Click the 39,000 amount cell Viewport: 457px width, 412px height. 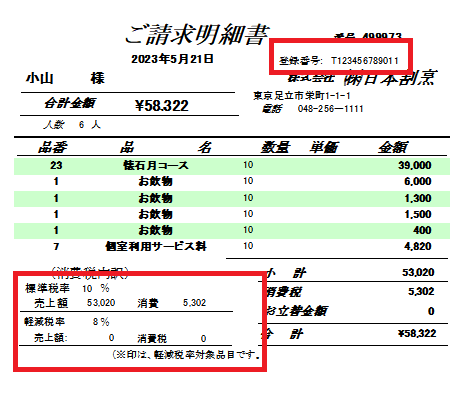pos(414,165)
